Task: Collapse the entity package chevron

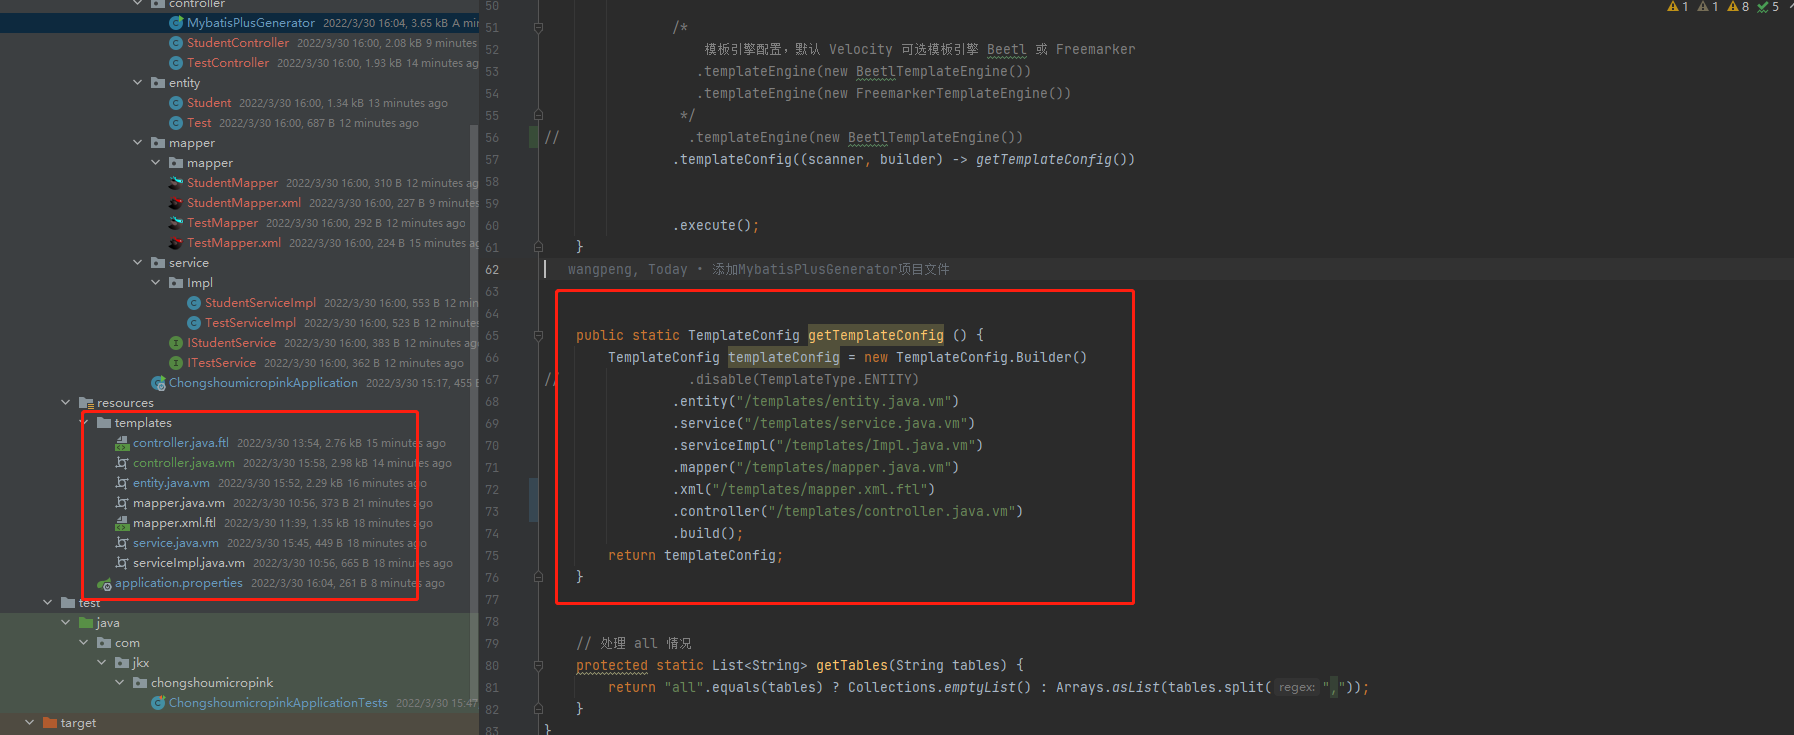Action: (138, 82)
